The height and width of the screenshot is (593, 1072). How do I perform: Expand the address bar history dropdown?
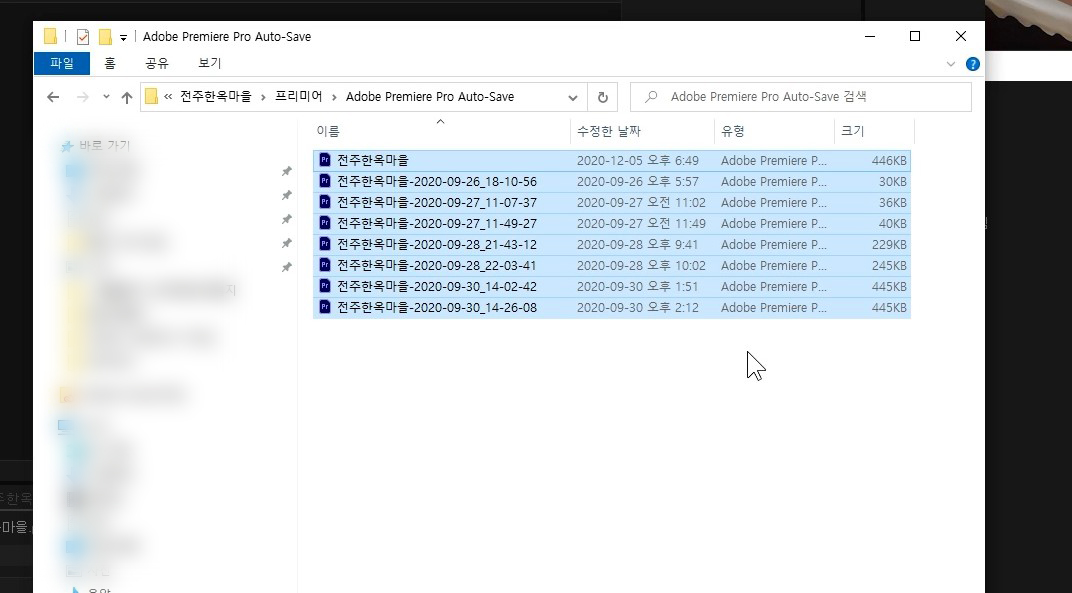tap(573, 97)
